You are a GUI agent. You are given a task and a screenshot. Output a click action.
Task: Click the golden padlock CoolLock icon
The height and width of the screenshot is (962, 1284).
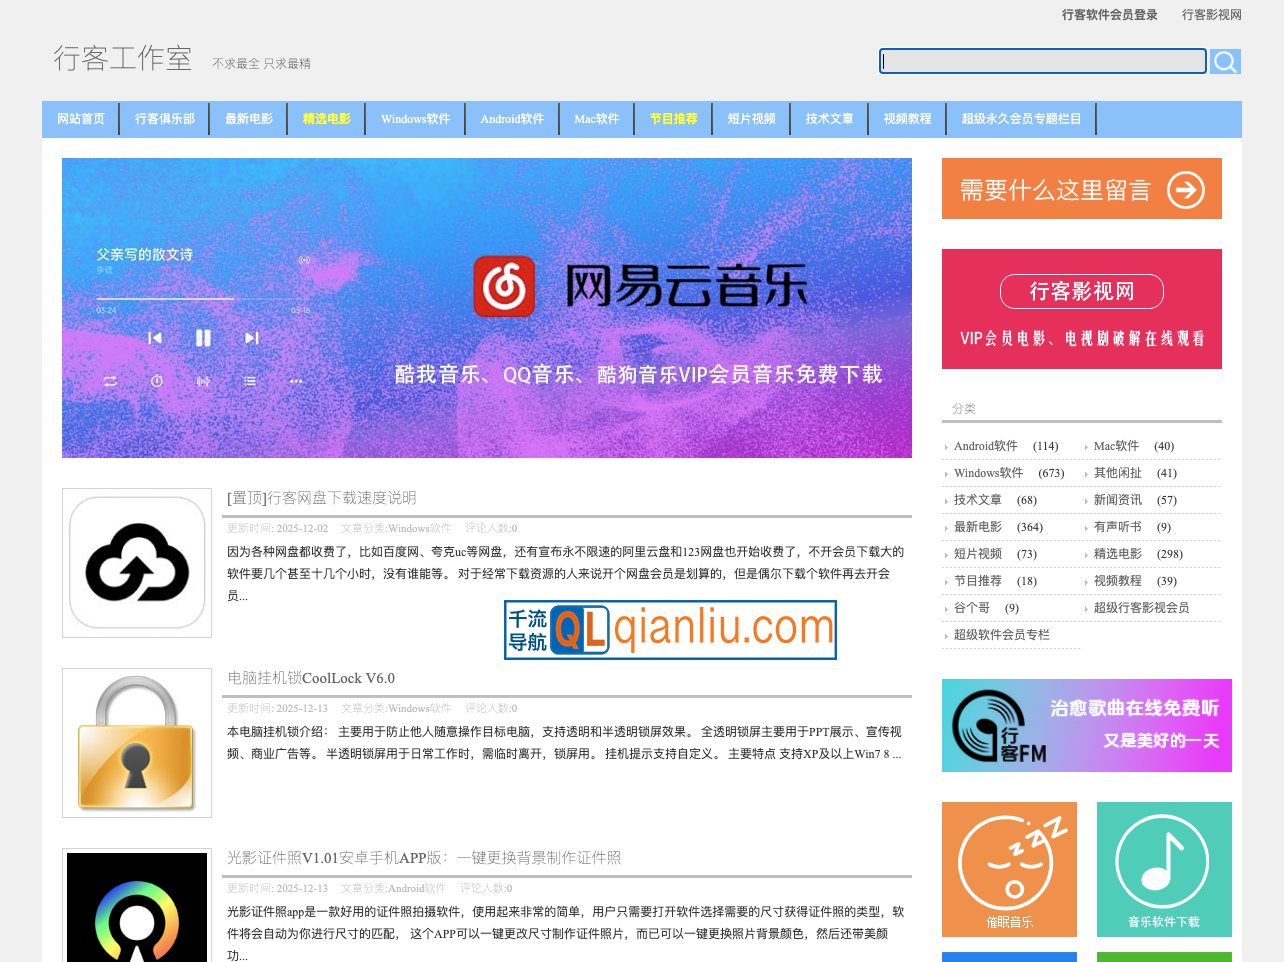click(x=137, y=743)
